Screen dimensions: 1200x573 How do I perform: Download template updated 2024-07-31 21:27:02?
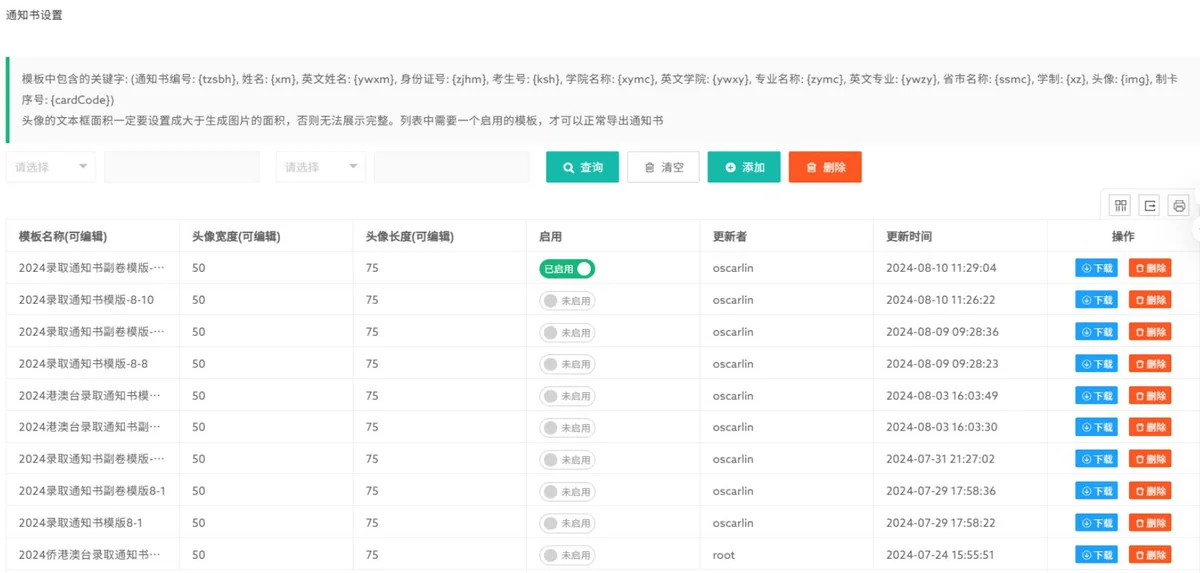pos(1096,459)
